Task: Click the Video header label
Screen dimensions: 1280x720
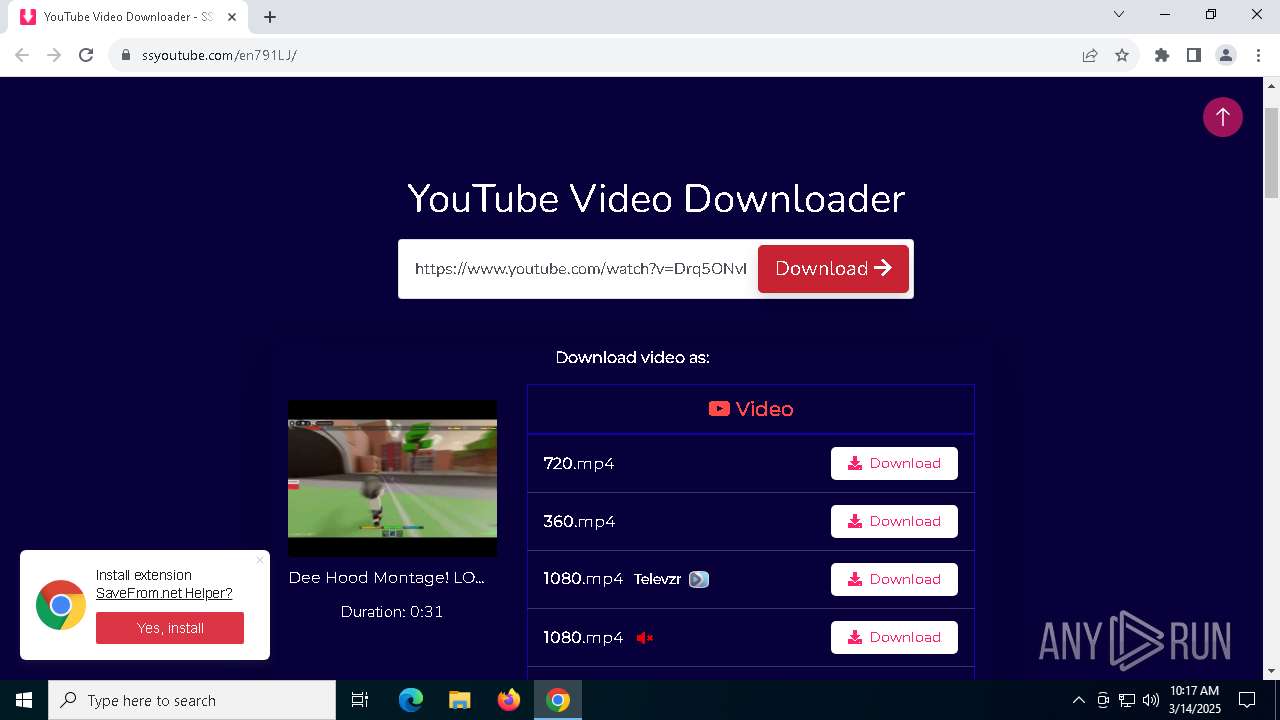Action: 751,409
